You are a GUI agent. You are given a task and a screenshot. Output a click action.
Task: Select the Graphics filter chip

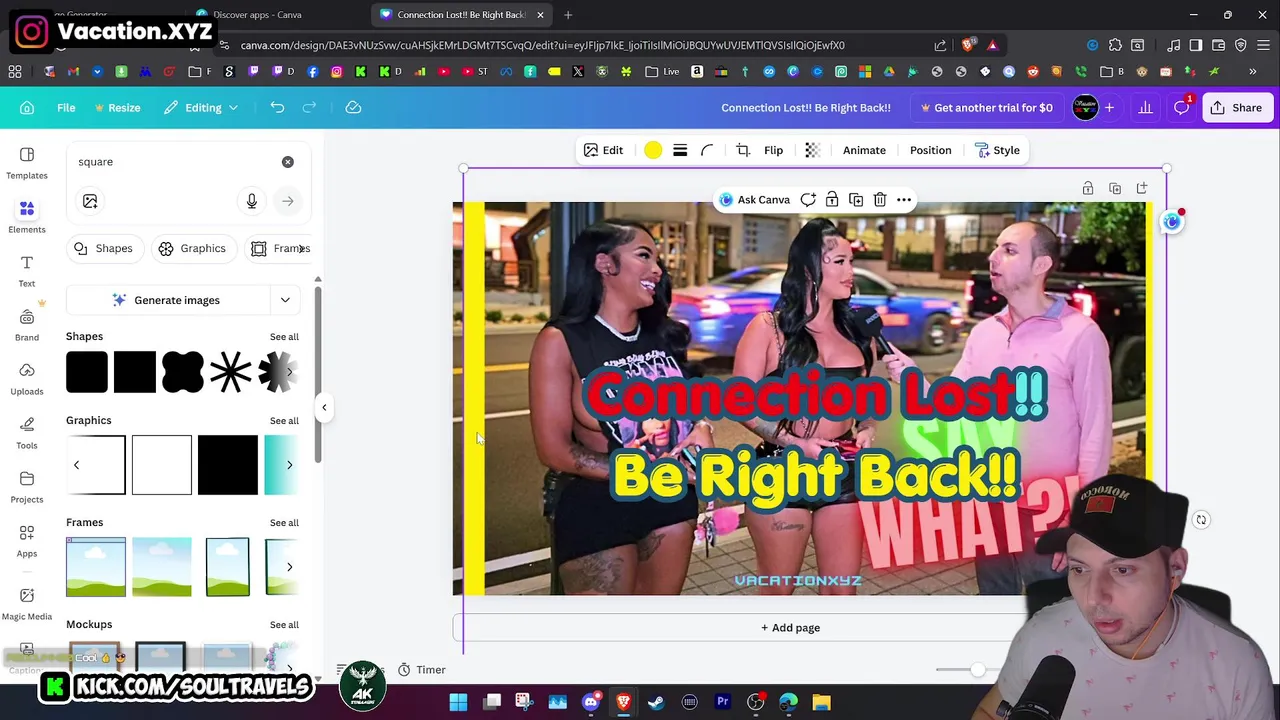tap(192, 248)
